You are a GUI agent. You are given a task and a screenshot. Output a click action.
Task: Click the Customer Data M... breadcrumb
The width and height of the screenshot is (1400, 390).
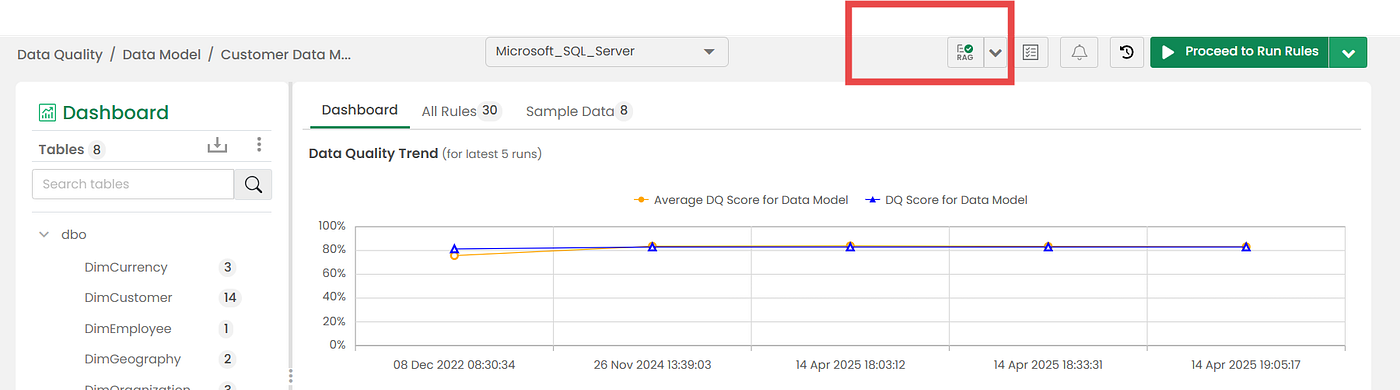coord(286,54)
